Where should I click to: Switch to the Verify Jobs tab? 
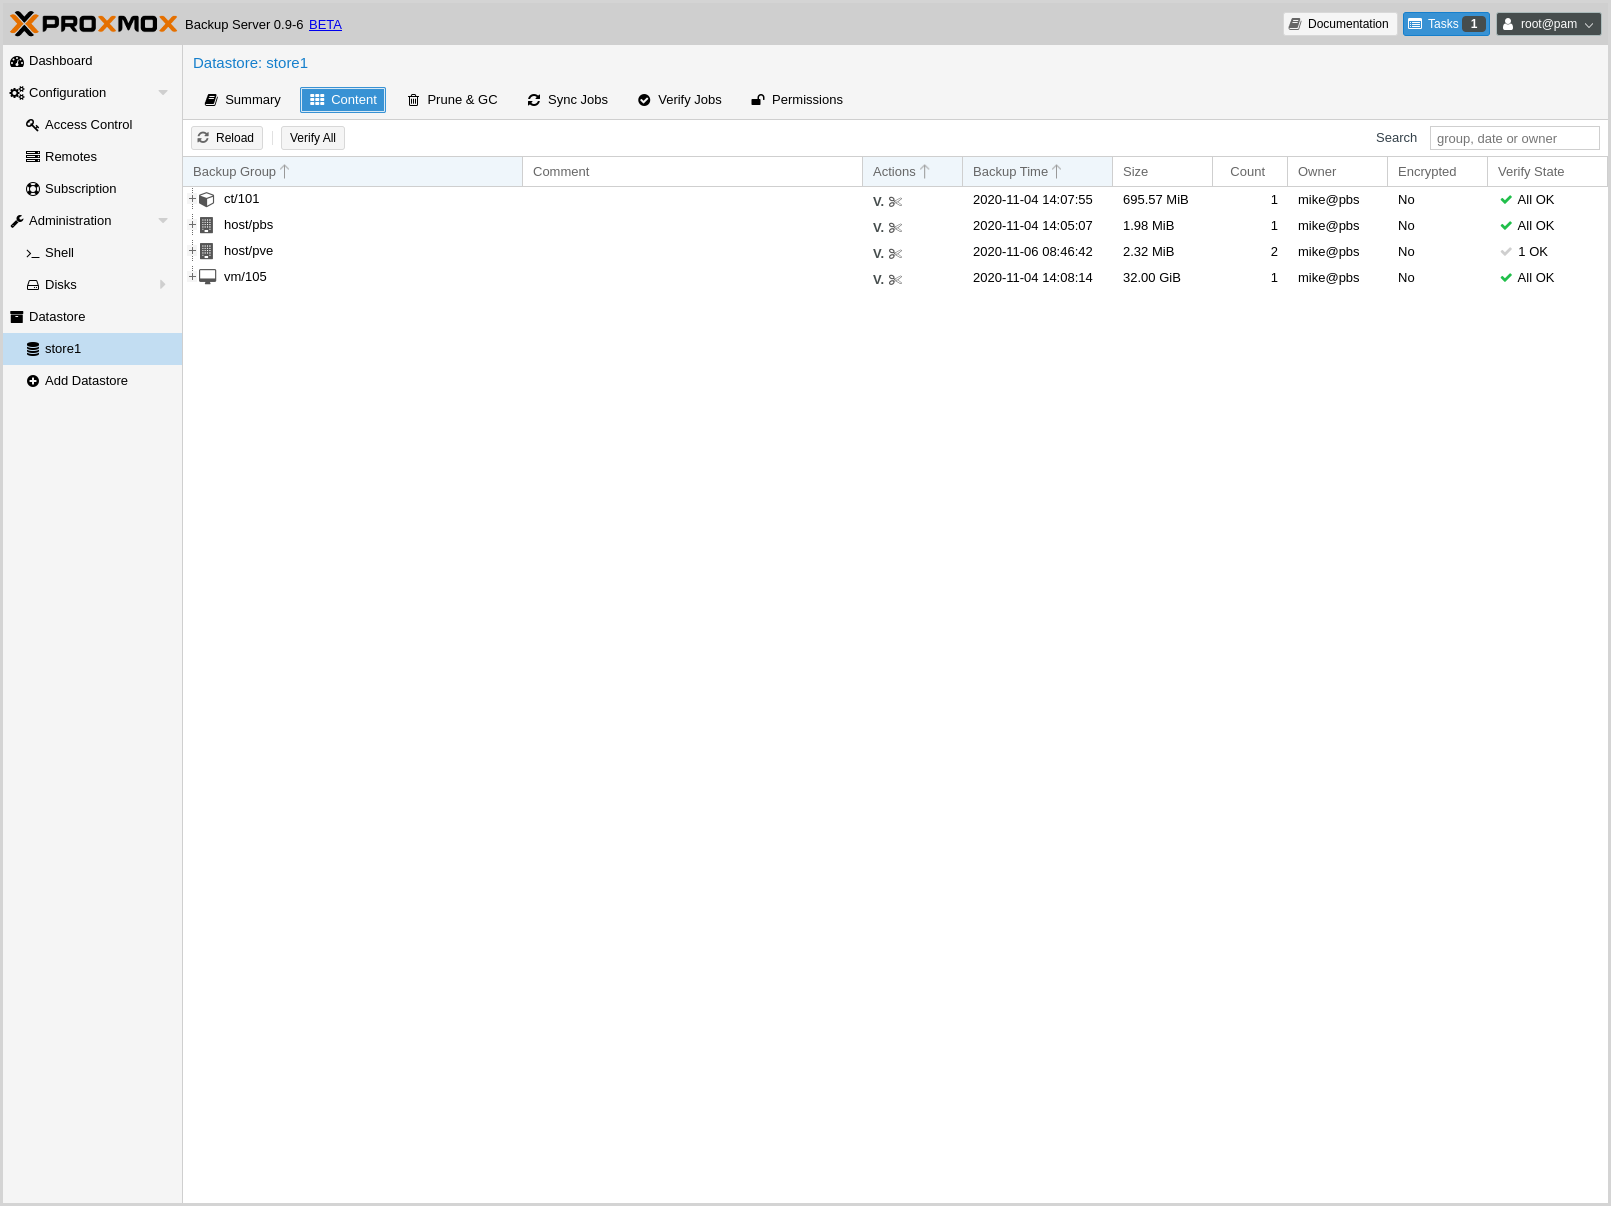click(x=680, y=100)
